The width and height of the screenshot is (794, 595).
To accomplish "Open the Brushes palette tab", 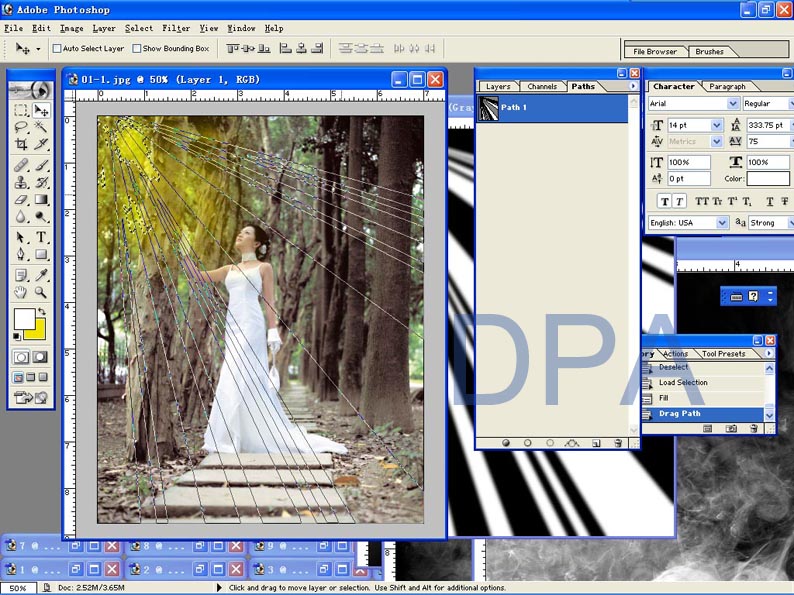I will [709, 52].
